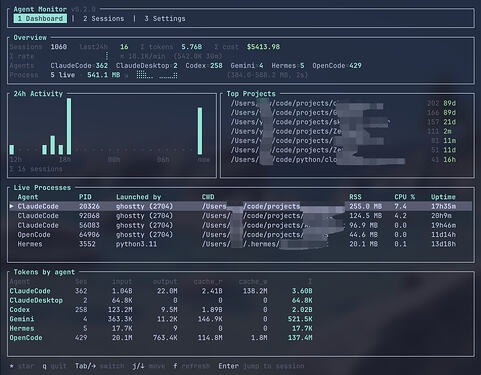Click the j/↓ move hint
This screenshot has width=481, height=375.
pos(149,366)
